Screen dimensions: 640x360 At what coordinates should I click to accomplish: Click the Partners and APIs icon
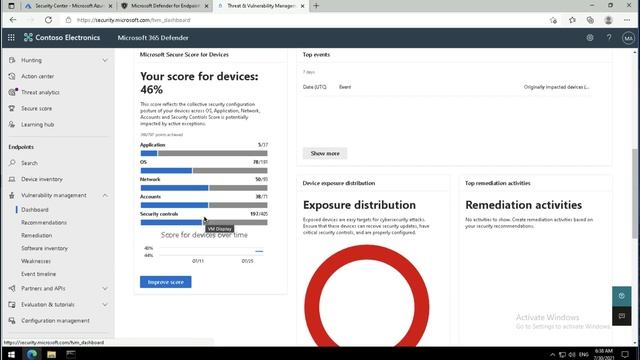(x=12, y=288)
